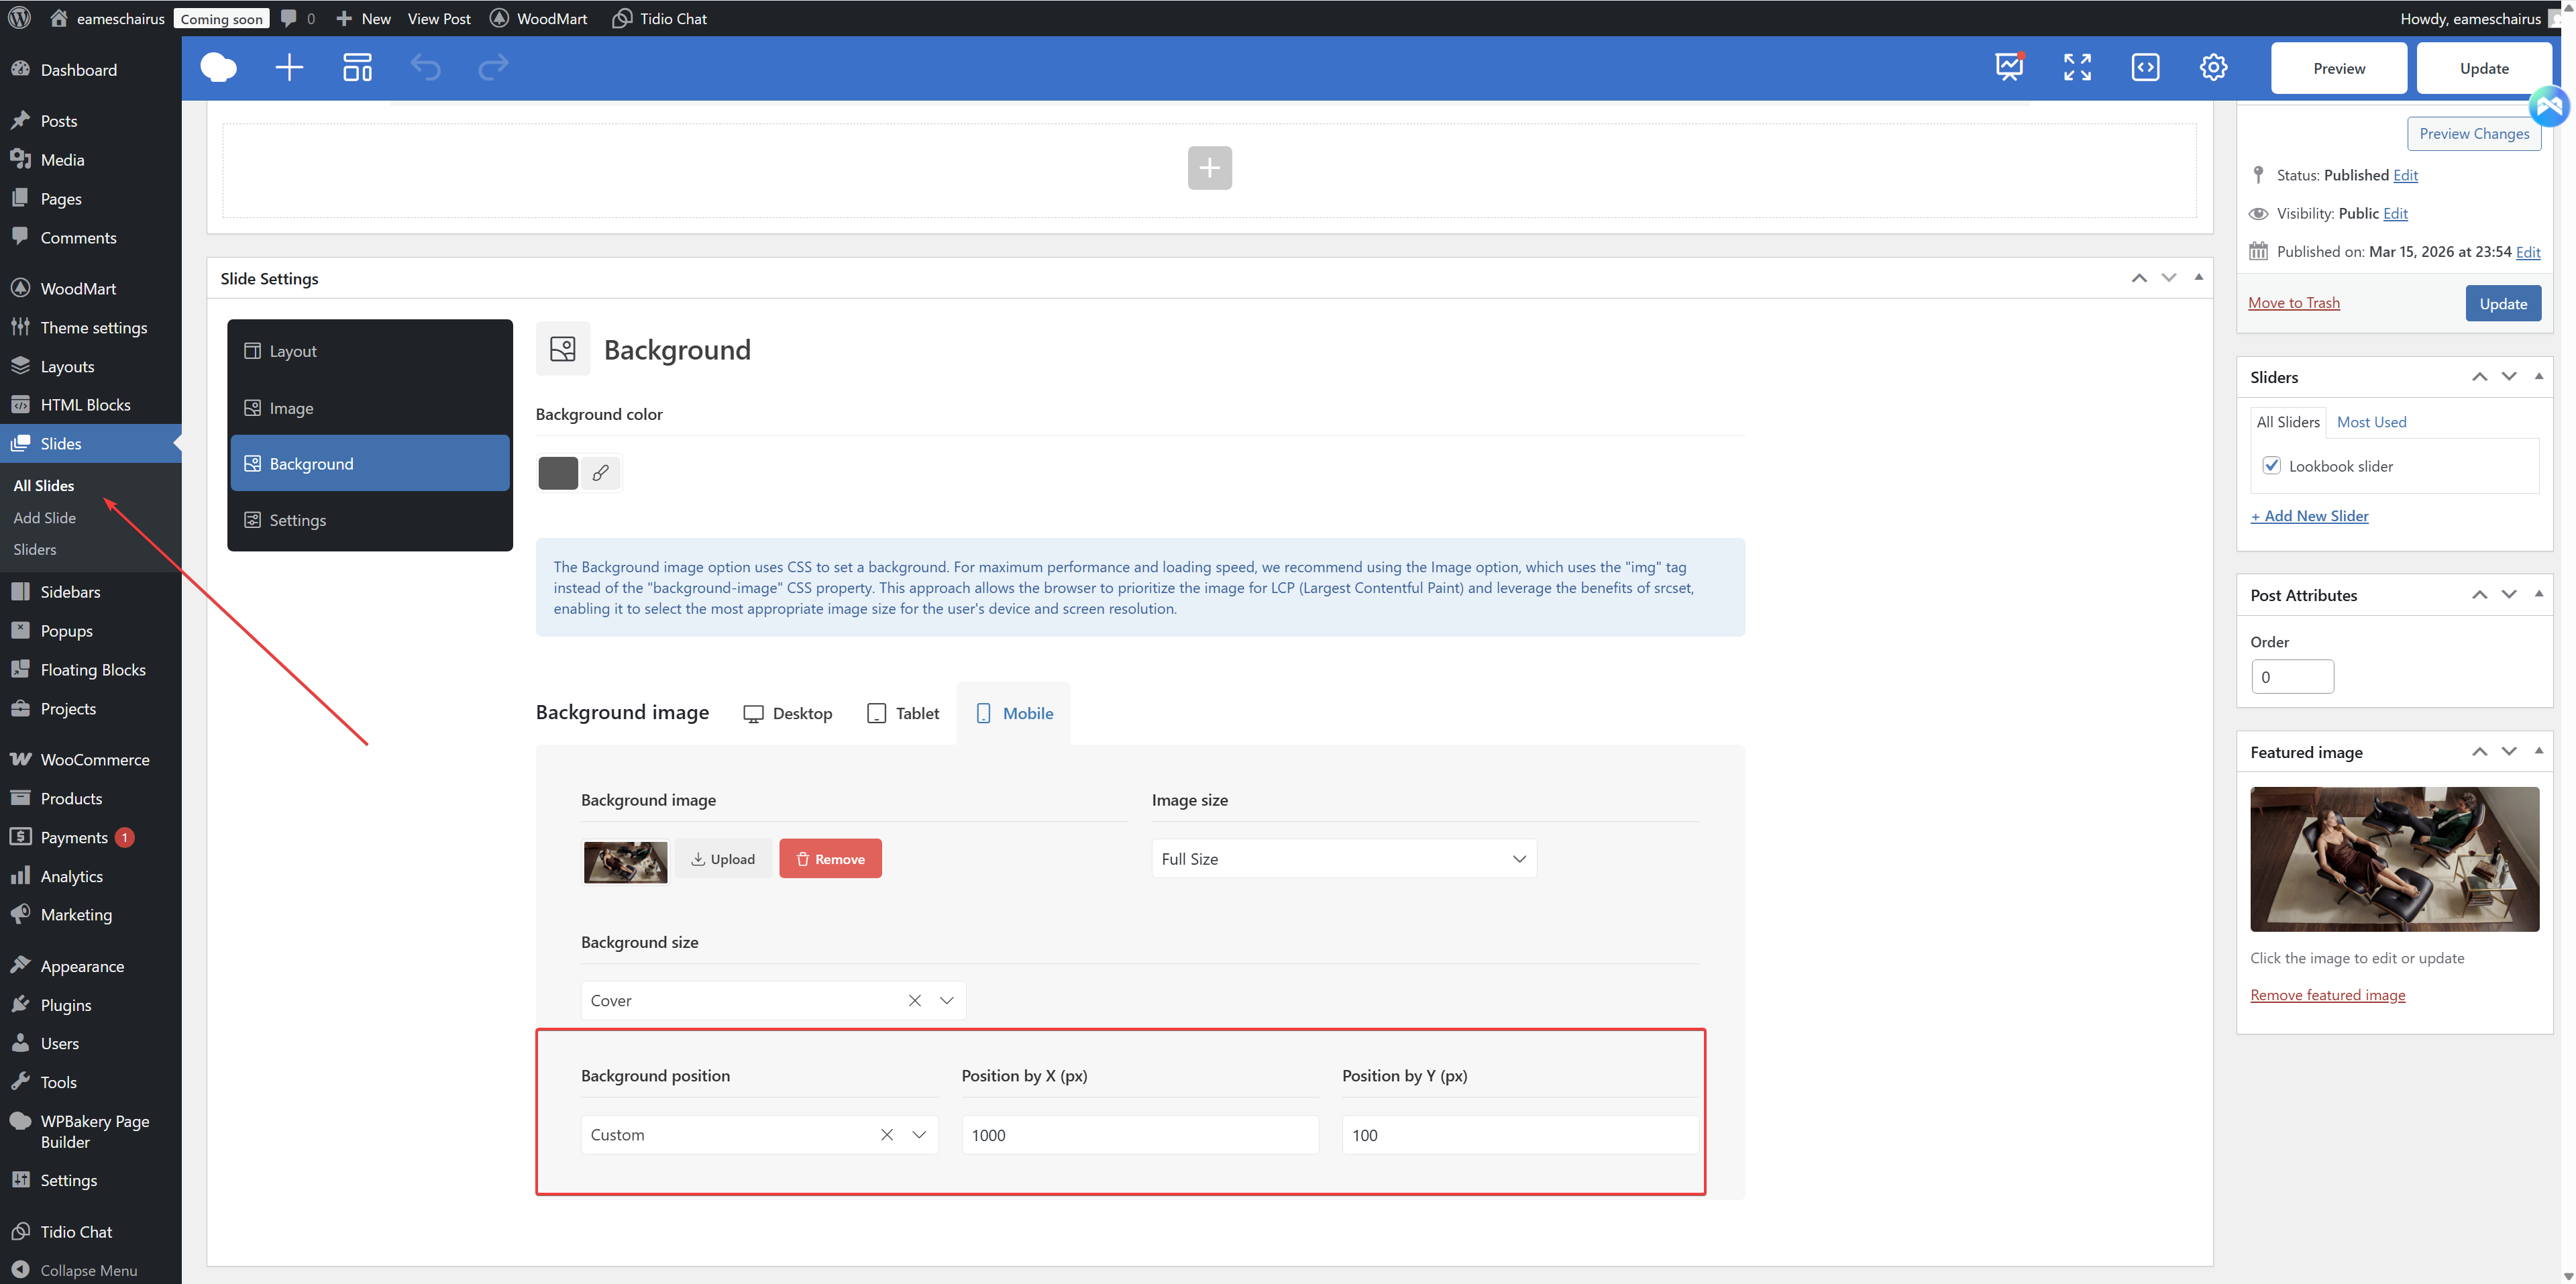The image size is (2576, 1284).
Task: Select the Layout settings tab
Action: coord(370,351)
